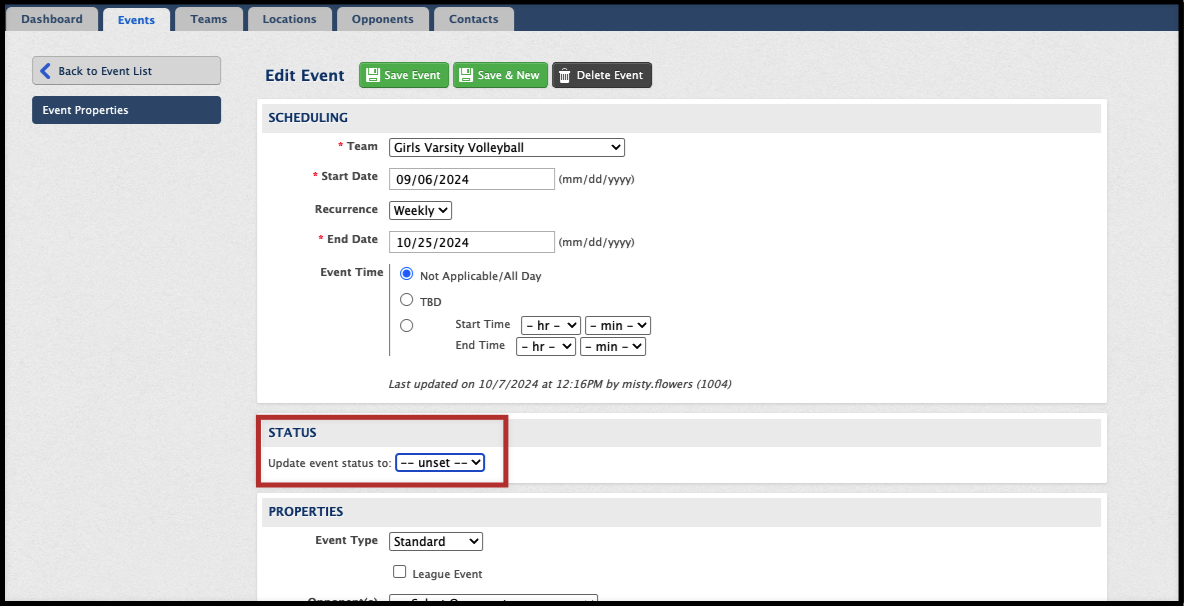Click the Save & New button
This screenshot has height=606, width=1184.
click(501, 75)
